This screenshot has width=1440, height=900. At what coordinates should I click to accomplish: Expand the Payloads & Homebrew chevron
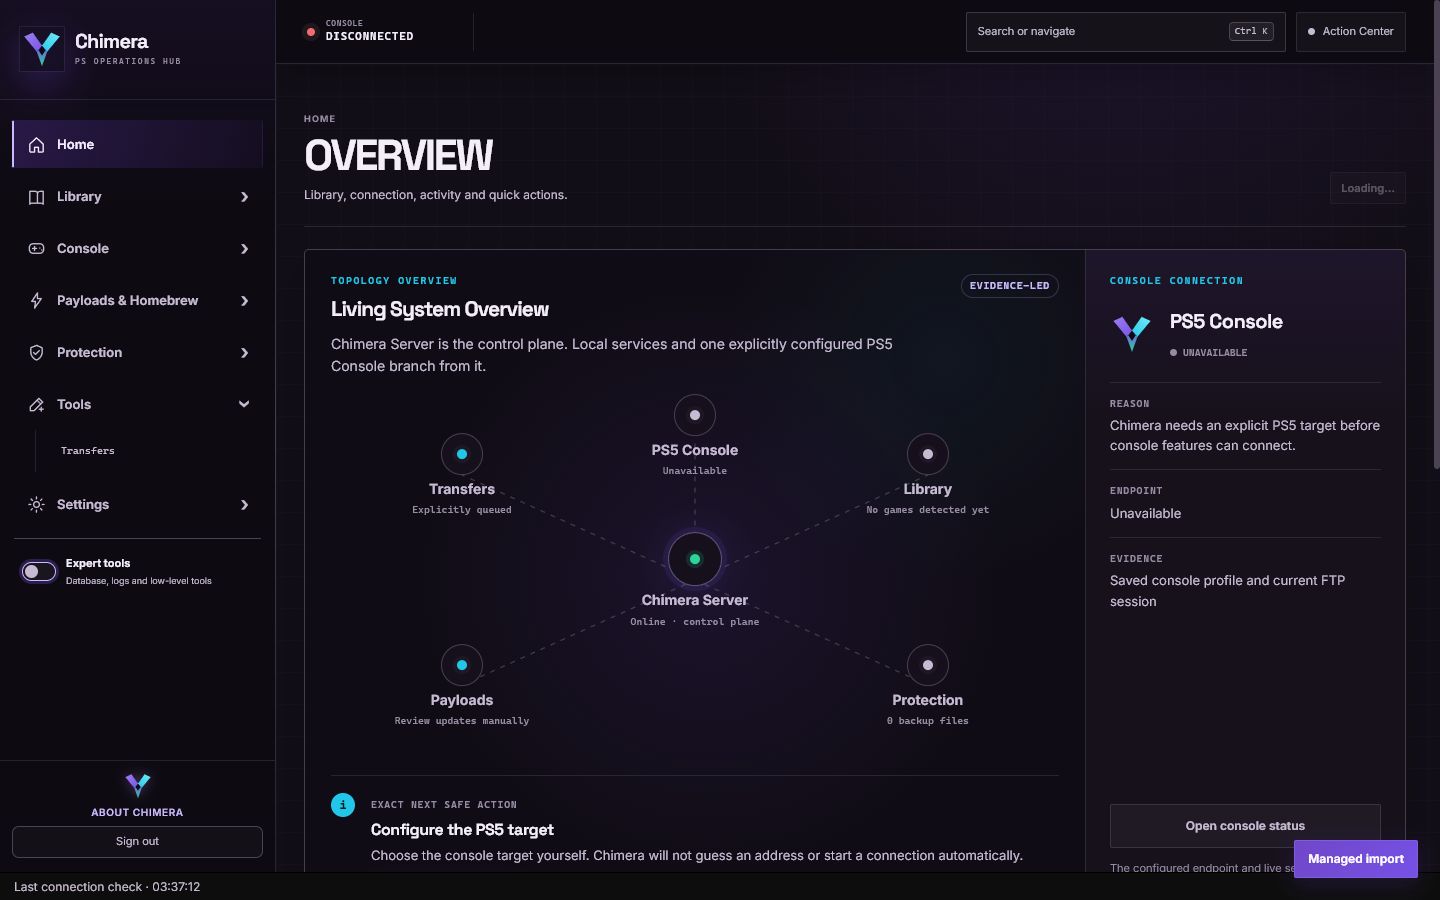click(244, 301)
